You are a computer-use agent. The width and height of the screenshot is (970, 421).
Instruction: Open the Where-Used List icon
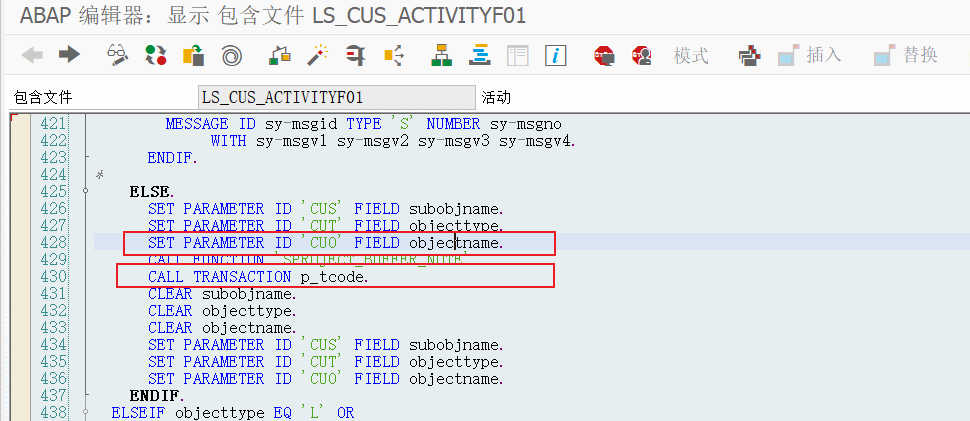coord(394,56)
